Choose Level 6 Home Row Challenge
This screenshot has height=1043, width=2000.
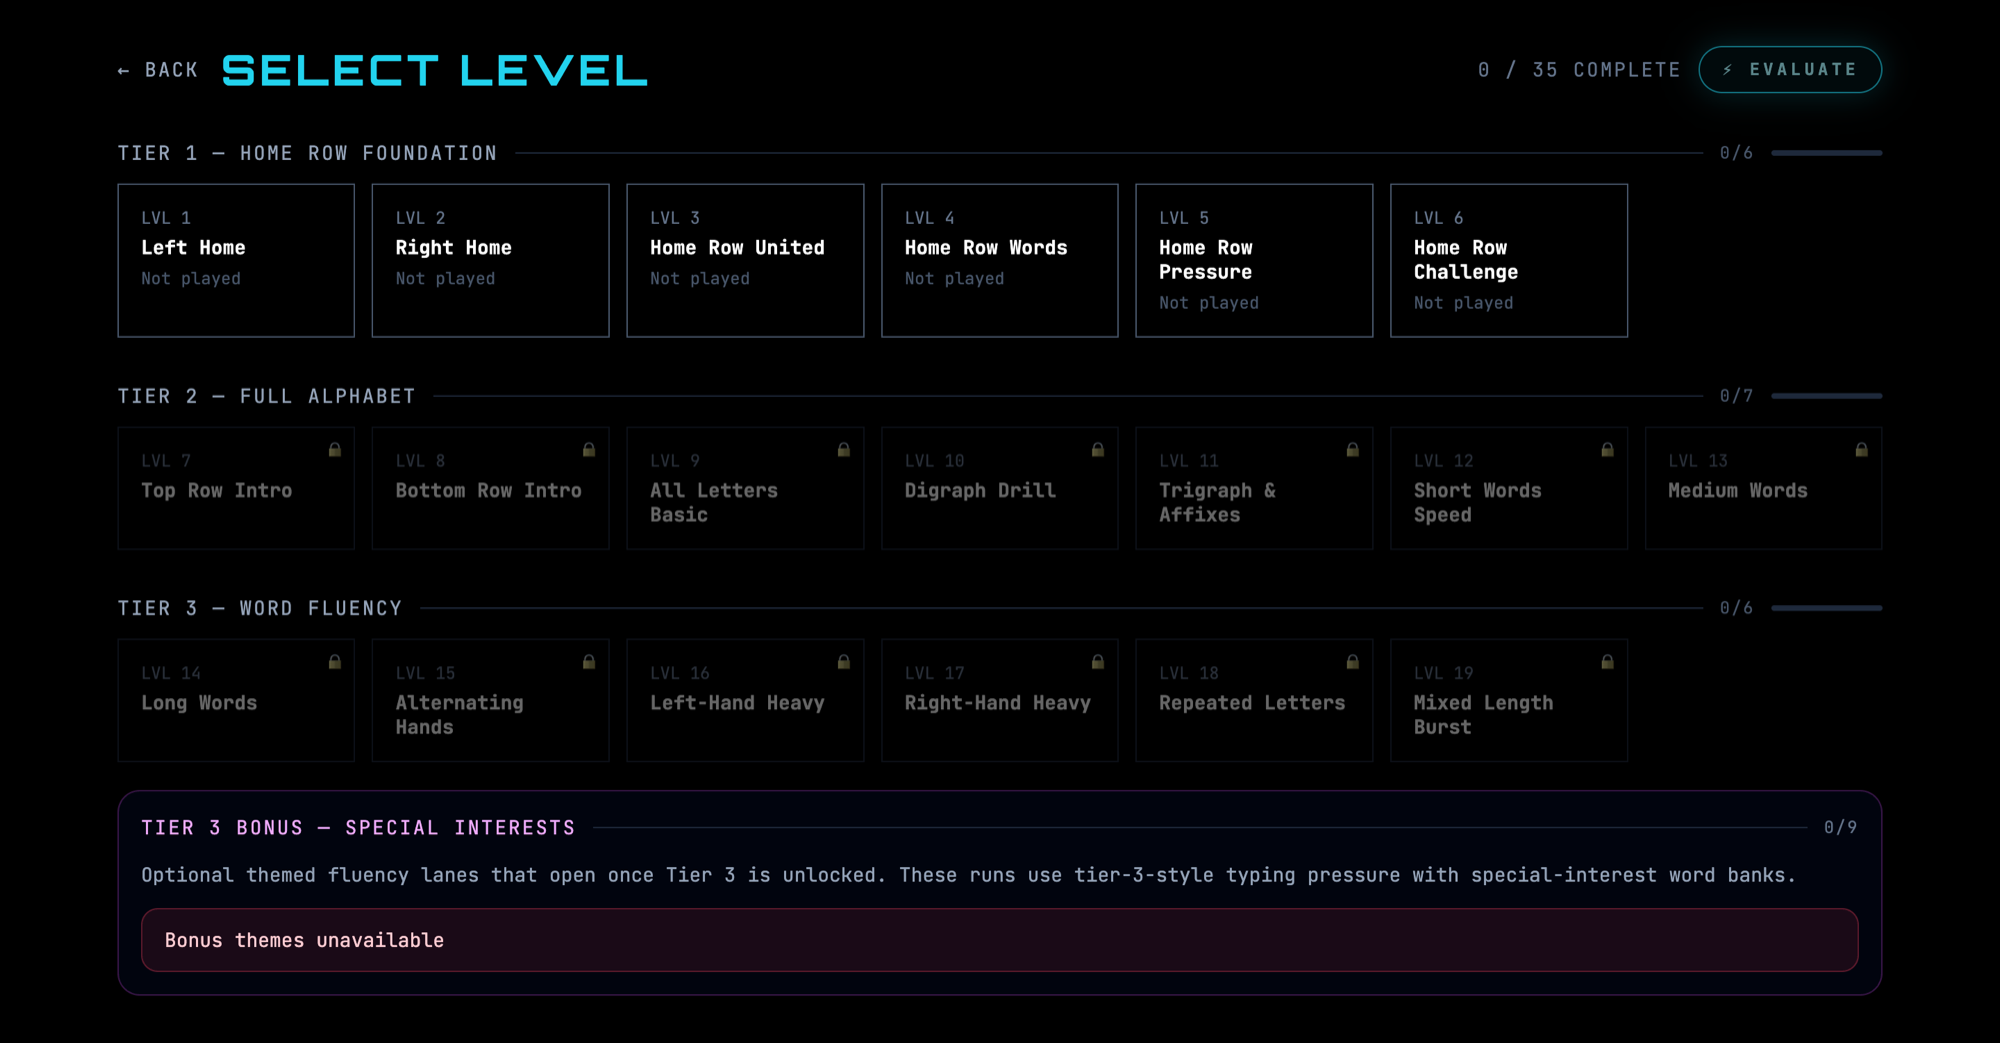click(1509, 260)
